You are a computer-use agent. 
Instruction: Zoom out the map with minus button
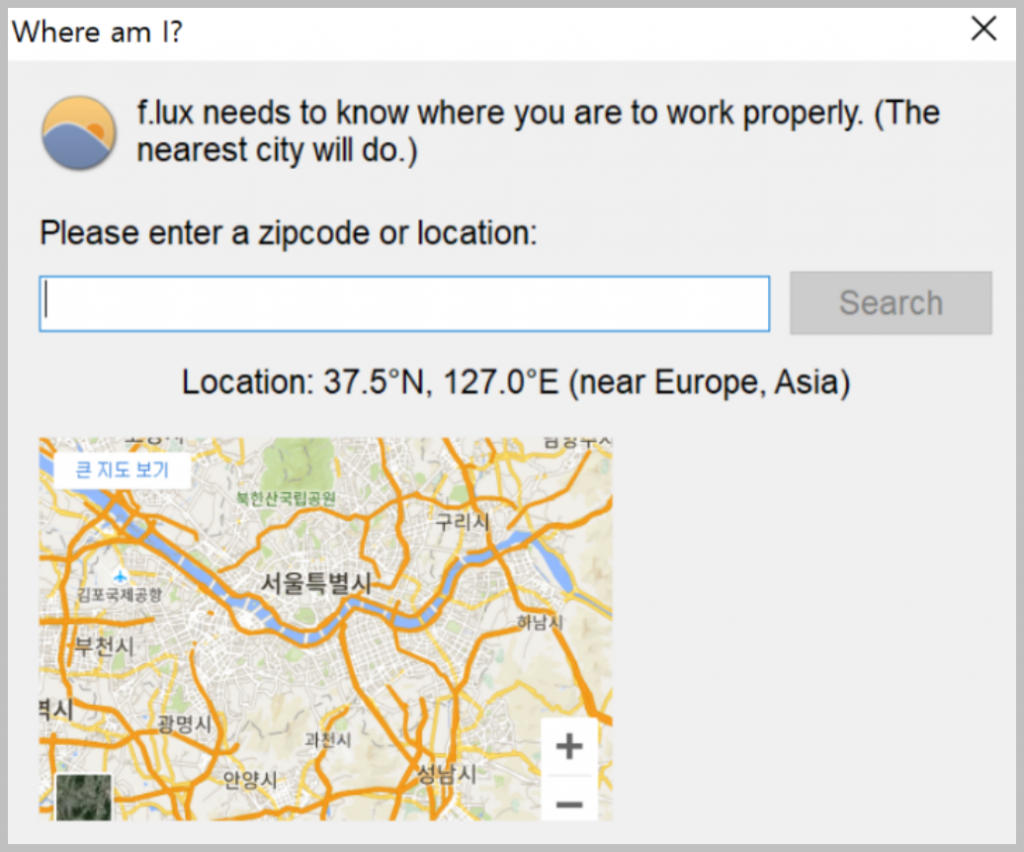pos(569,802)
